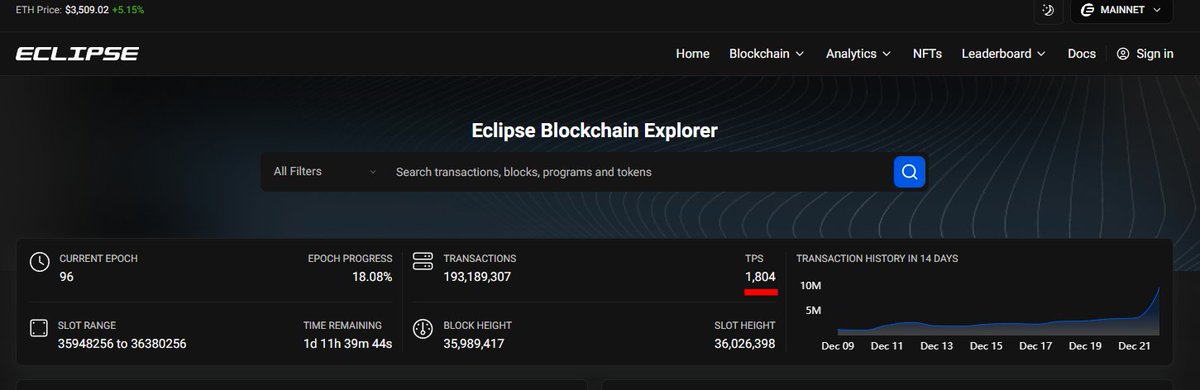Click the Eclipse Blockchain Explorer heading
Viewport: 1200px width, 390px height.
coord(594,130)
